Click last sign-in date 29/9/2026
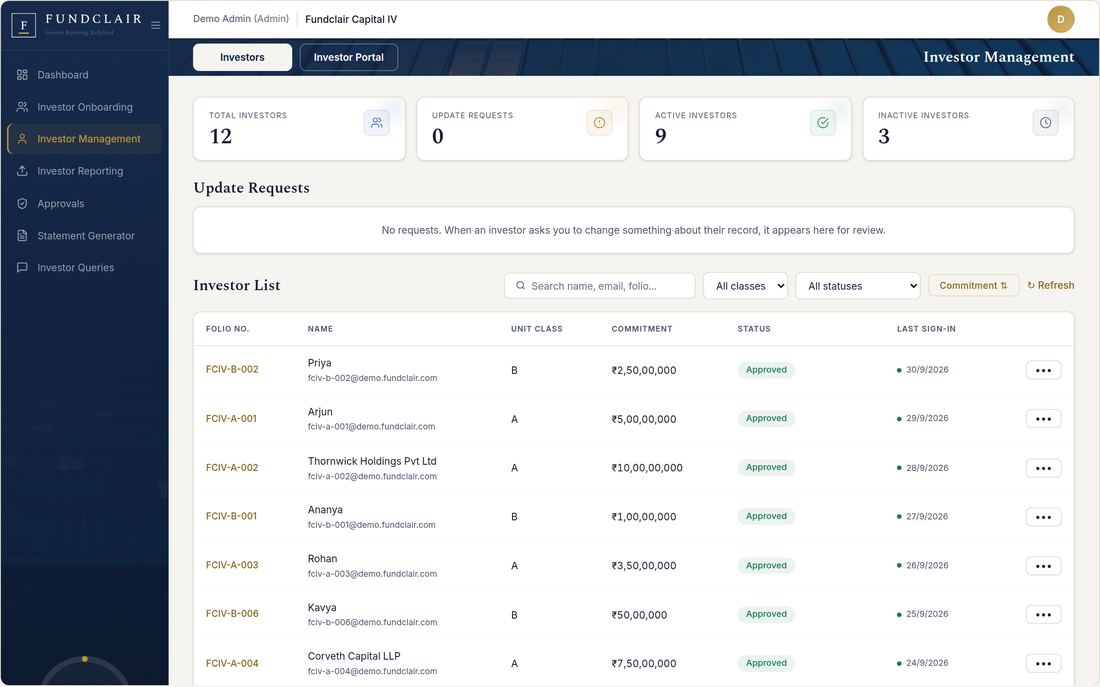This screenshot has height=687, width=1100. 927,418
